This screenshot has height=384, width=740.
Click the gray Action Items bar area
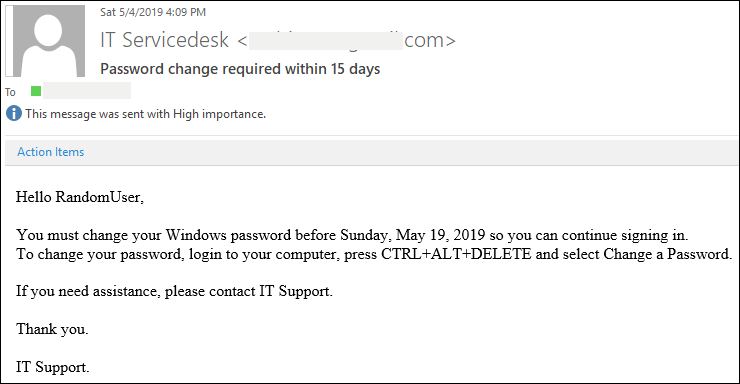(371, 152)
